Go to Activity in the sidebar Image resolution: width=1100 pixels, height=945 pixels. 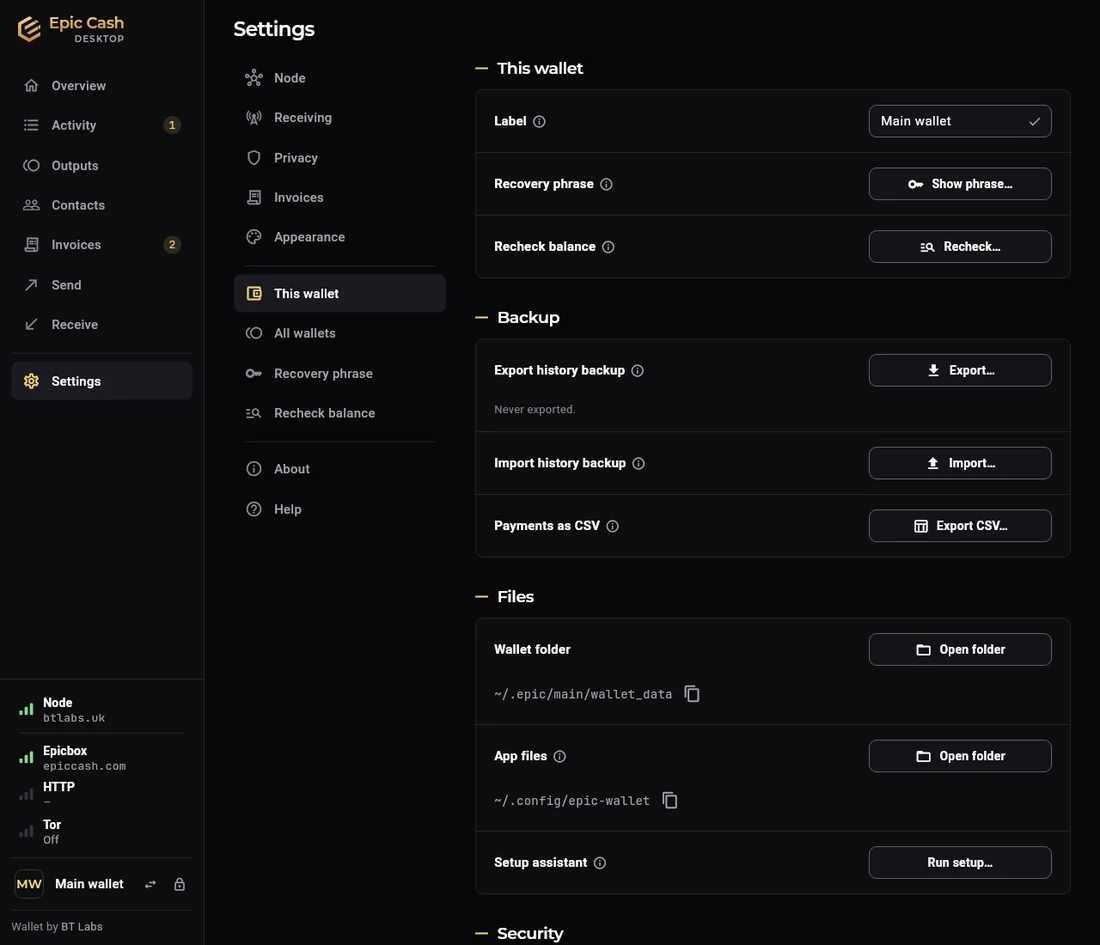click(x=102, y=125)
